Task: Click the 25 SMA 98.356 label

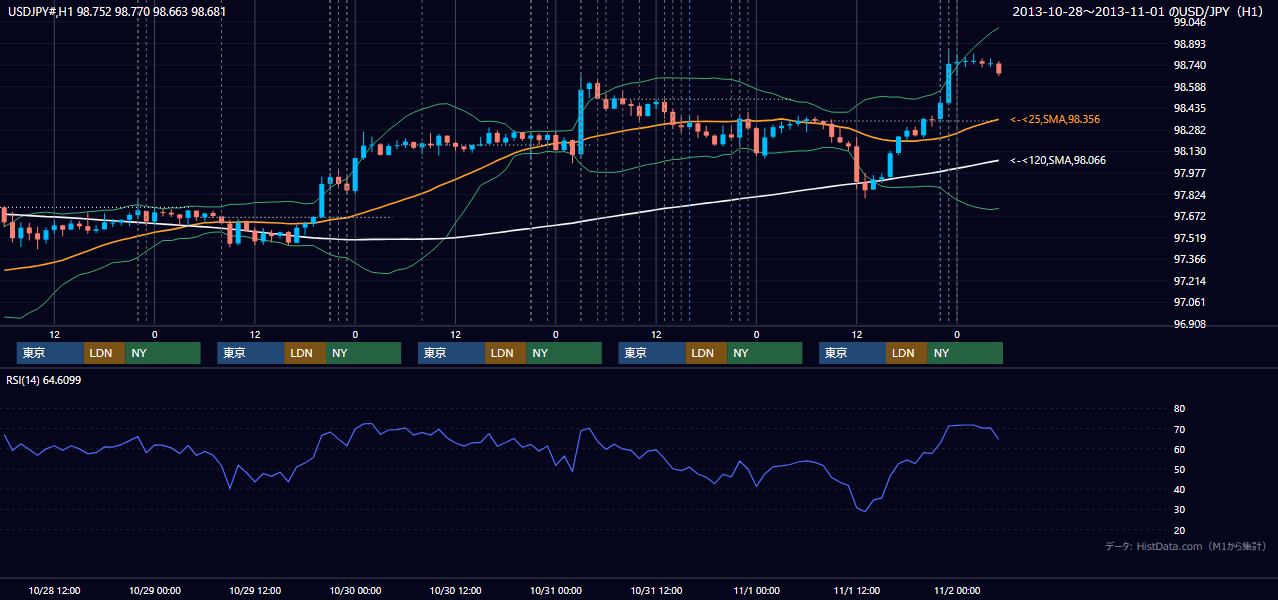Action: click(1055, 119)
